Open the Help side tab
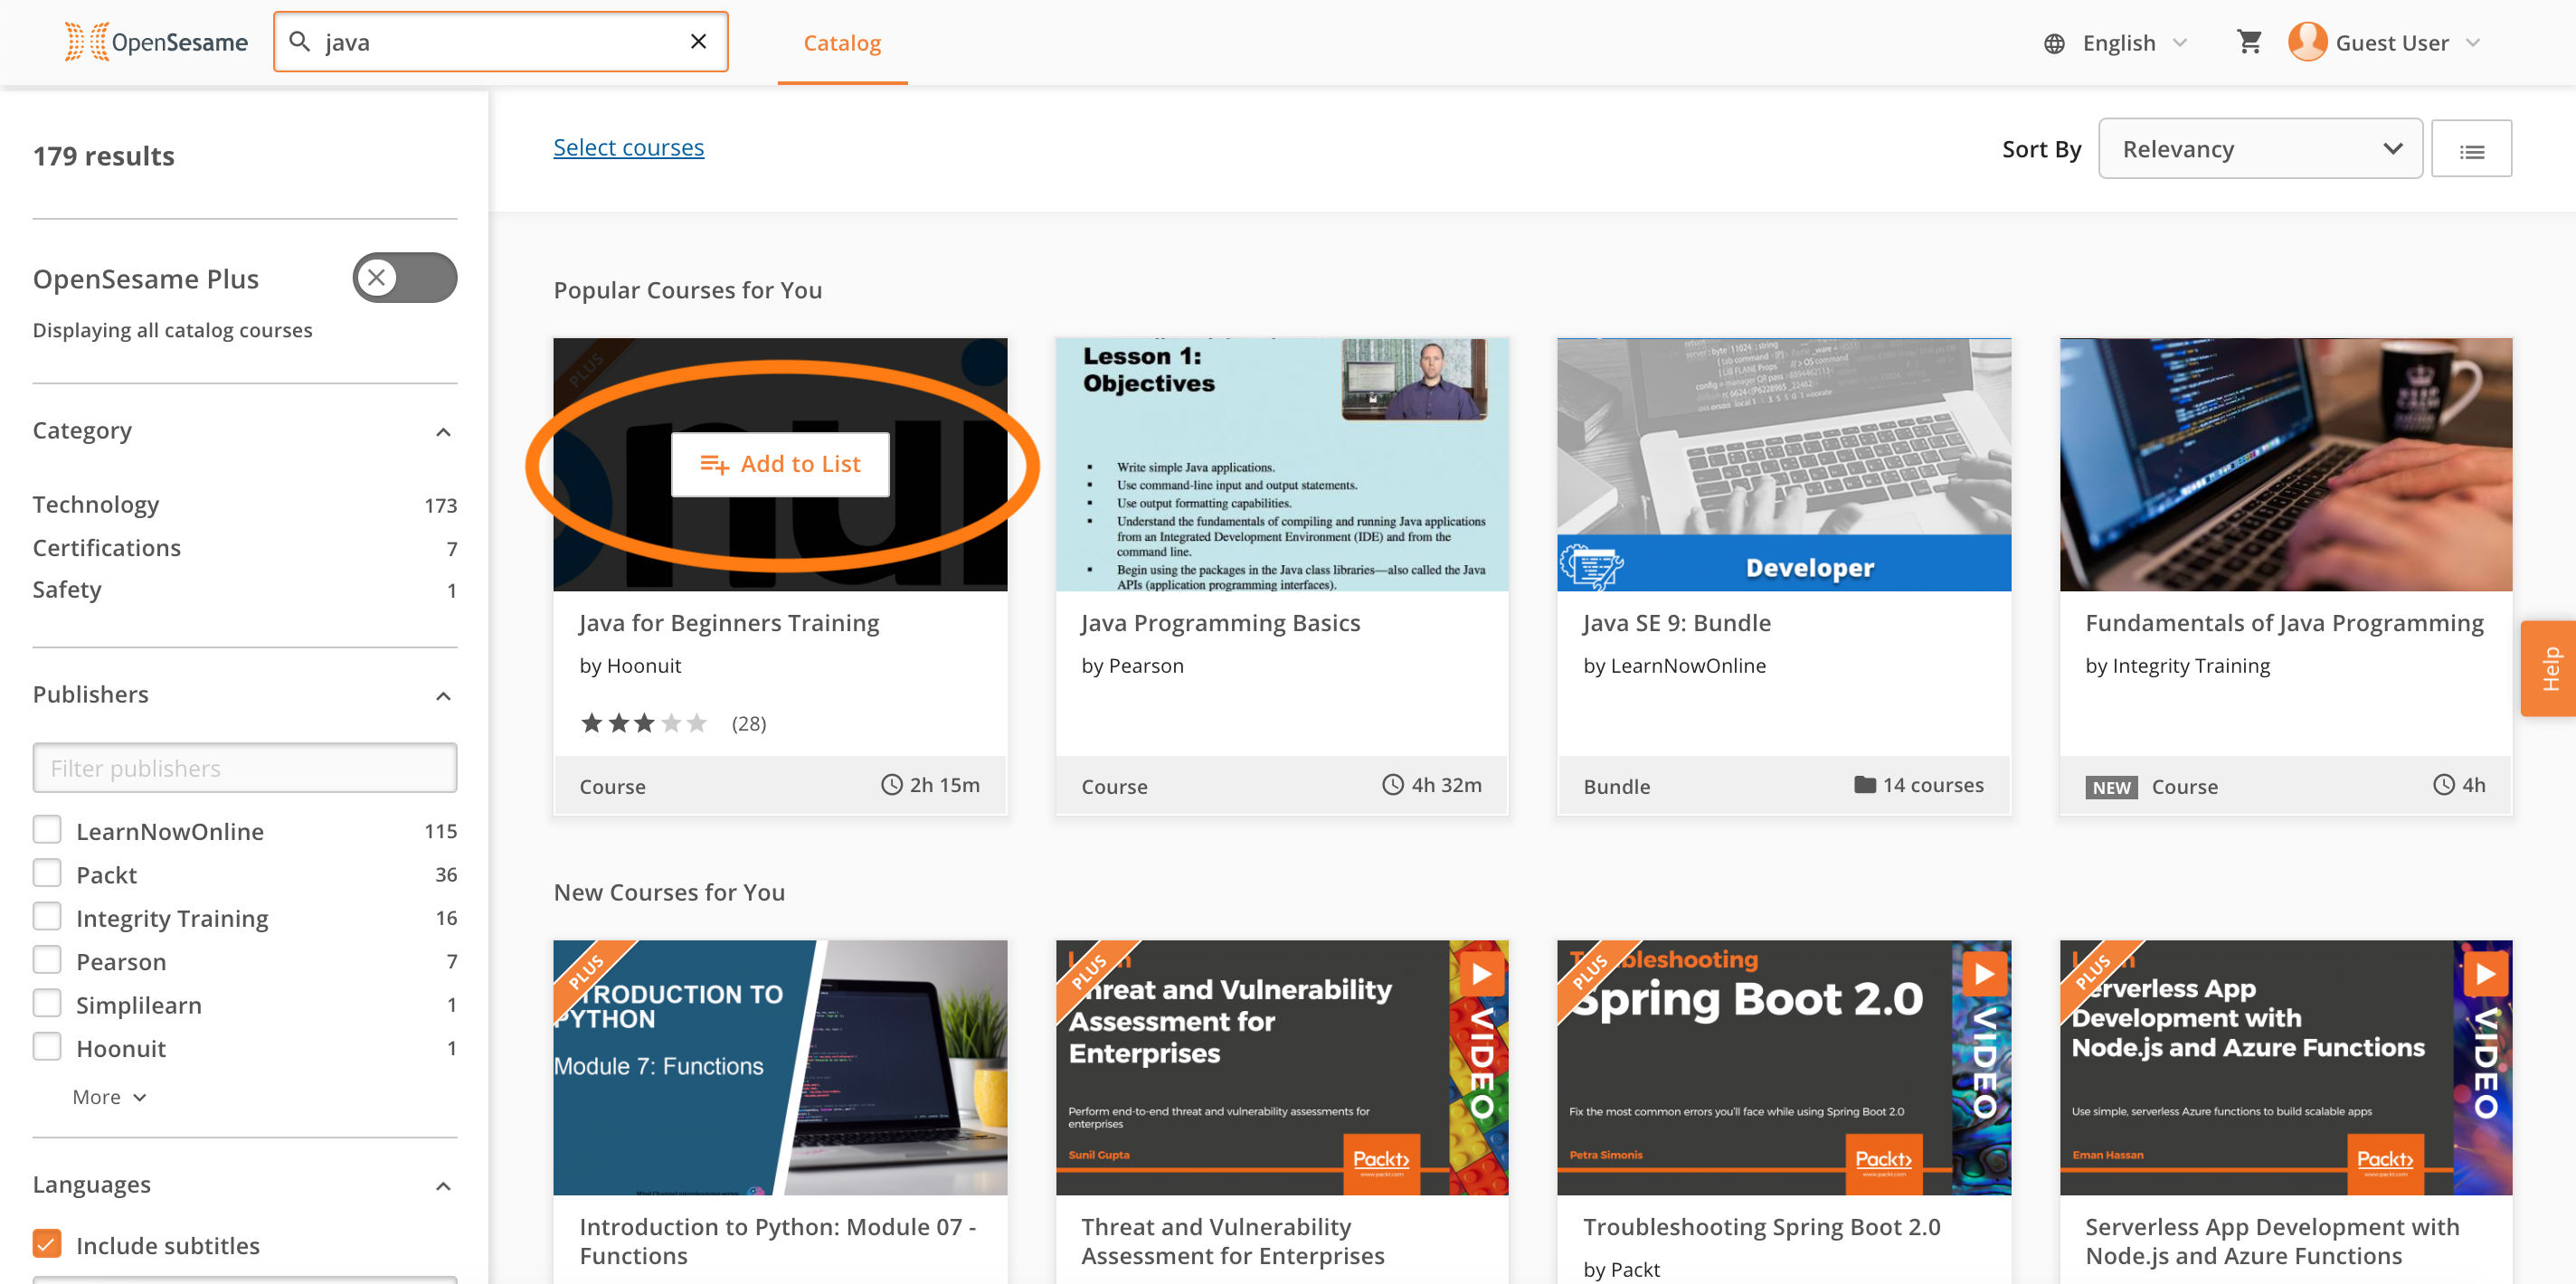Image resolution: width=2576 pixels, height=1284 pixels. (x=2549, y=668)
